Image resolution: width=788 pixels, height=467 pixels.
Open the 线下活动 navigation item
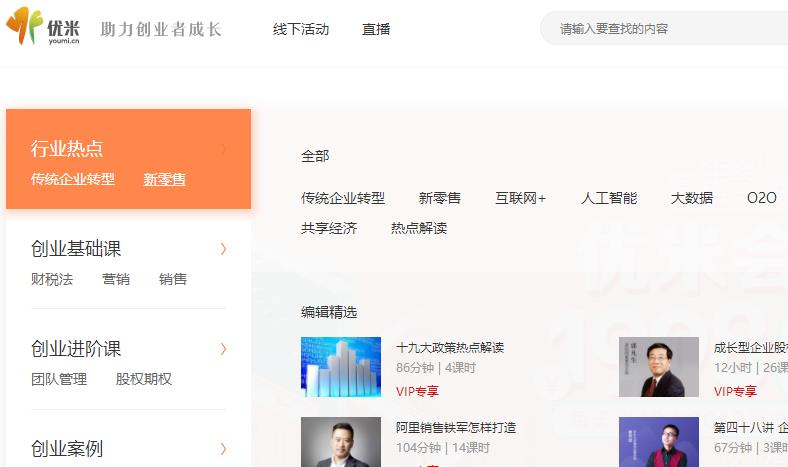click(x=301, y=29)
